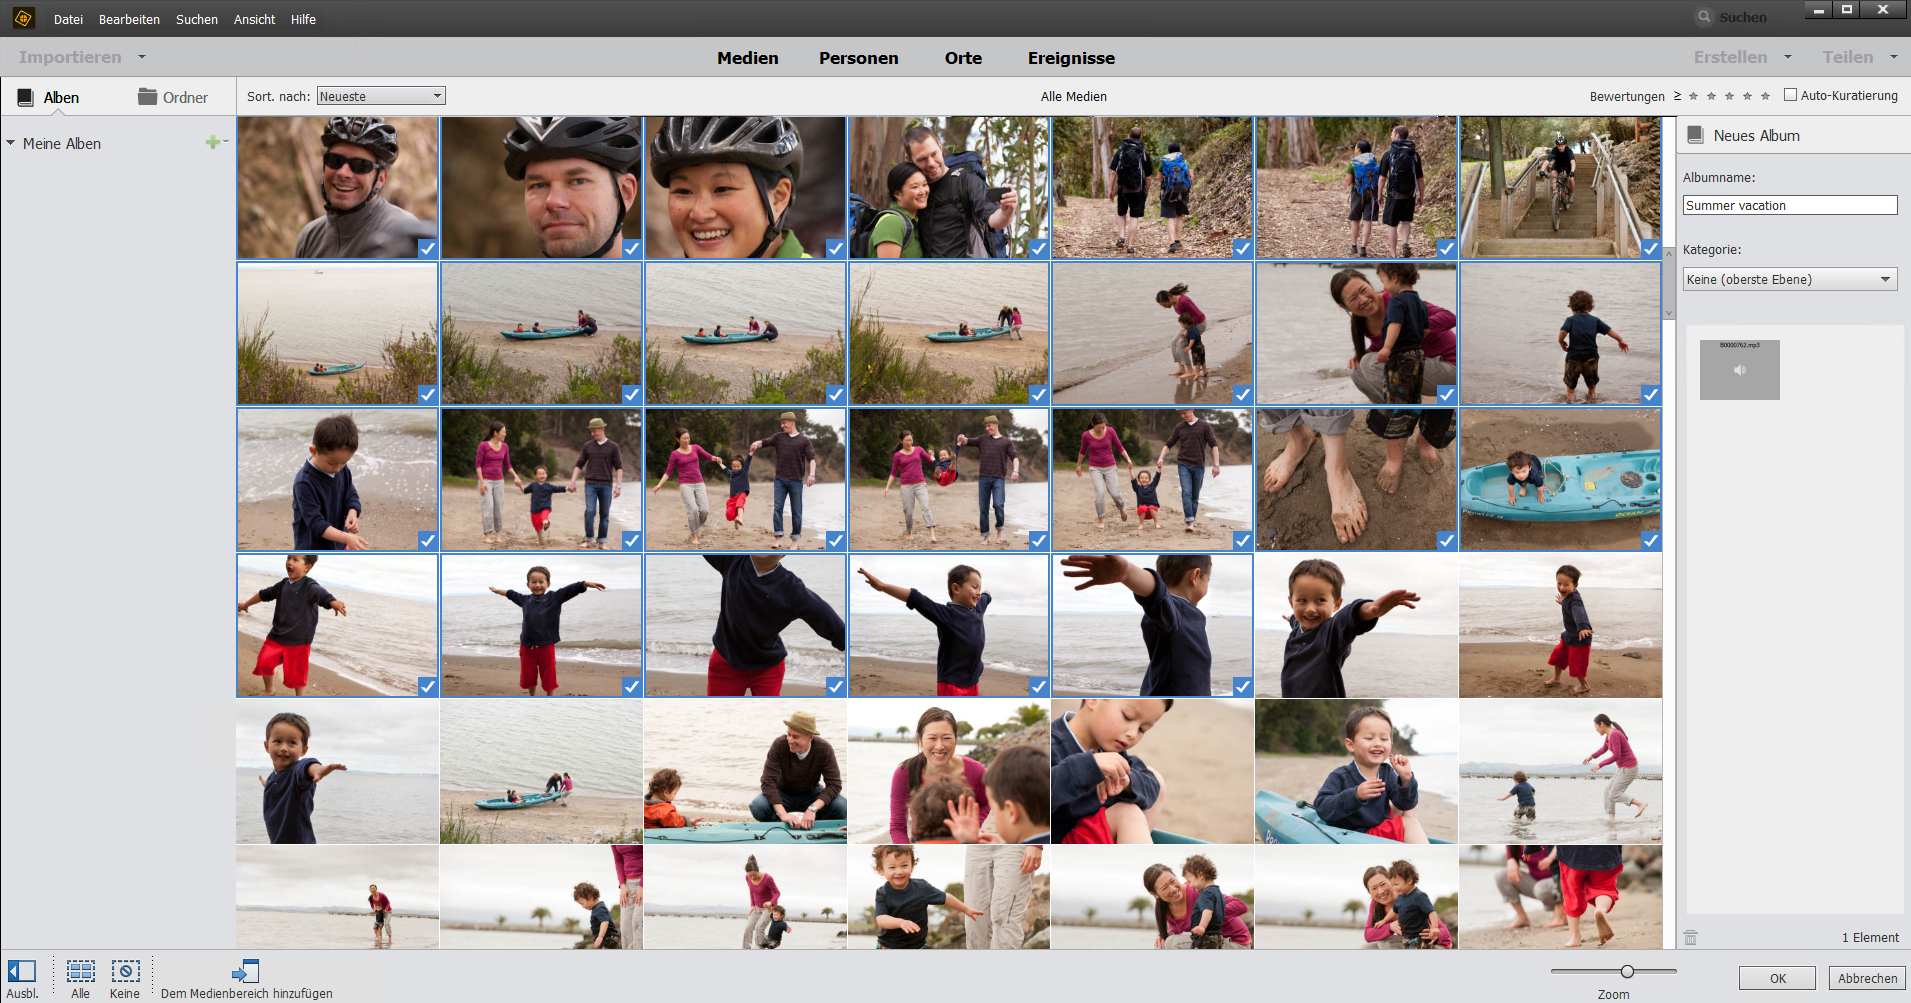This screenshot has height=1003, width=1911.
Task: Select the Alben tab
Action: click(49, 97)
